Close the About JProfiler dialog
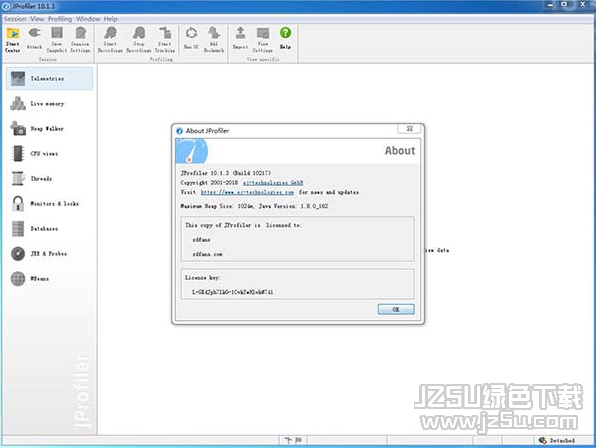Viewport: 596px width, 448px height. (x=409, y=129)
